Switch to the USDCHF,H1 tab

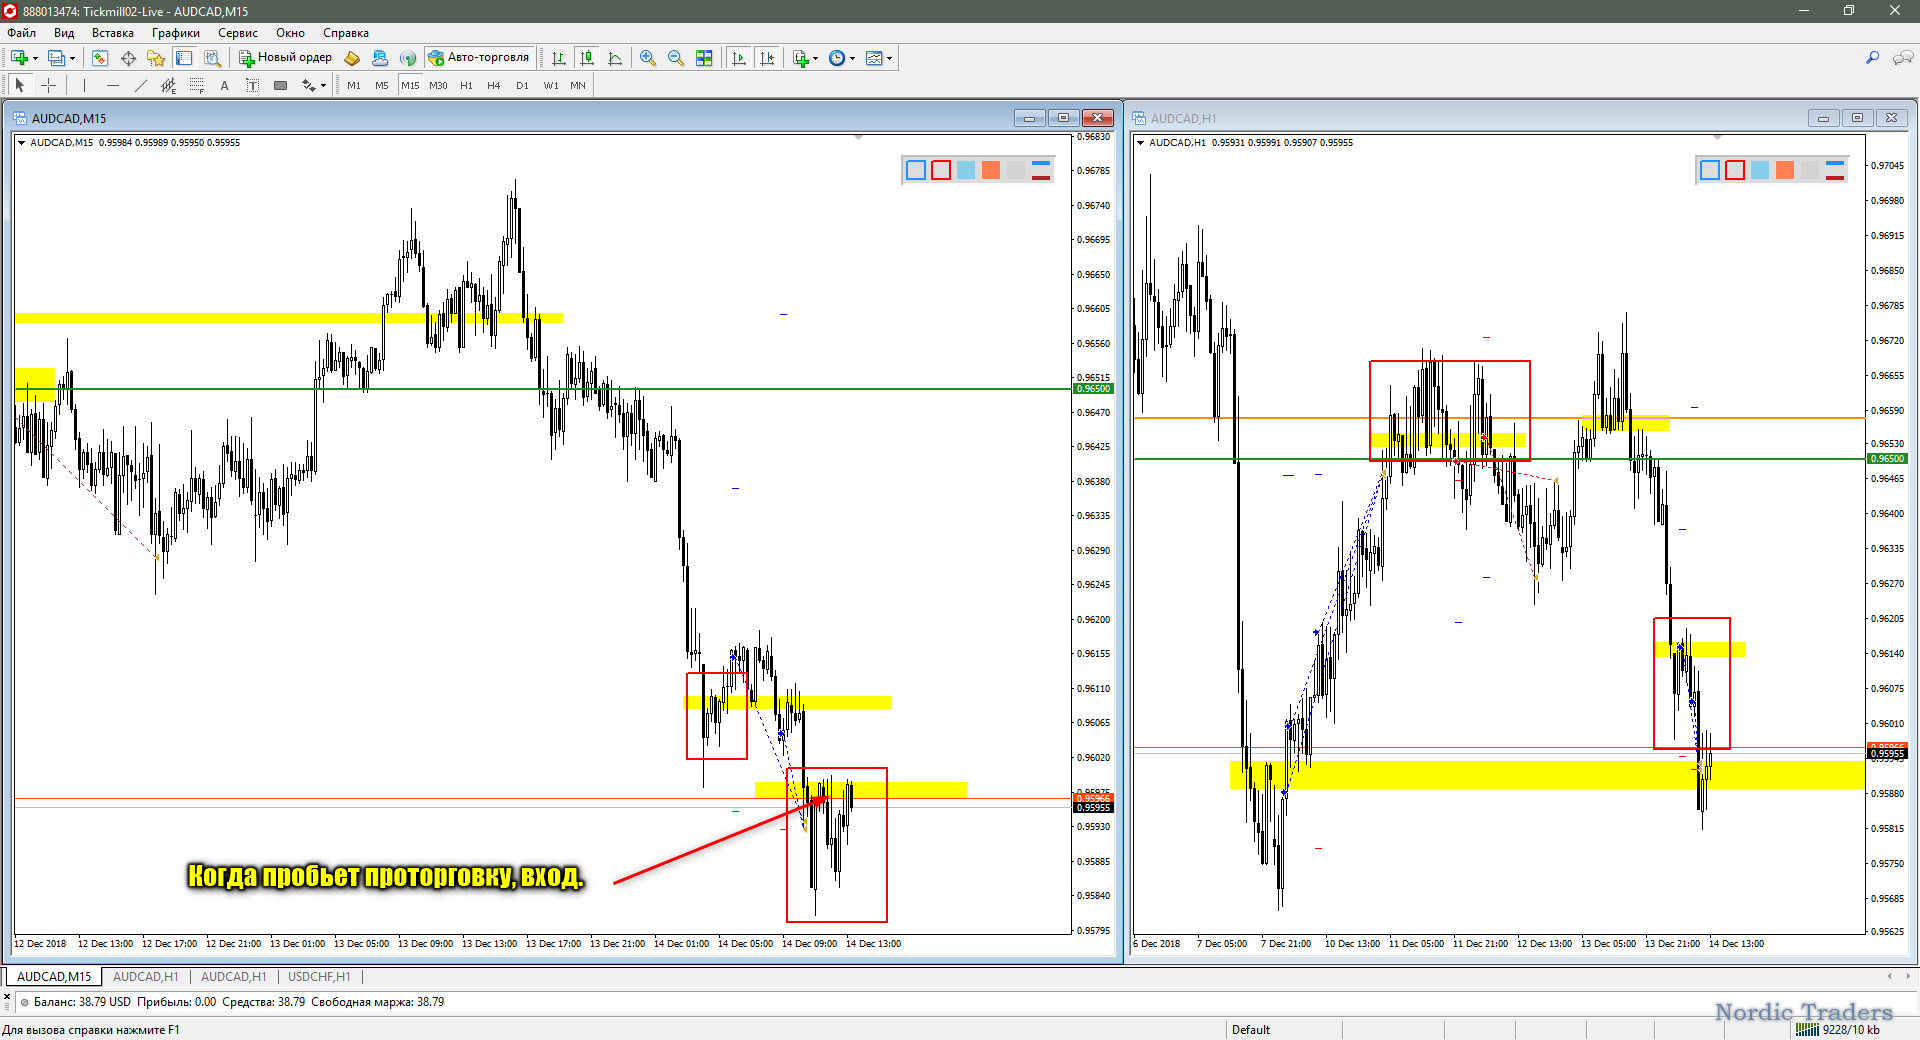point(319,977)
